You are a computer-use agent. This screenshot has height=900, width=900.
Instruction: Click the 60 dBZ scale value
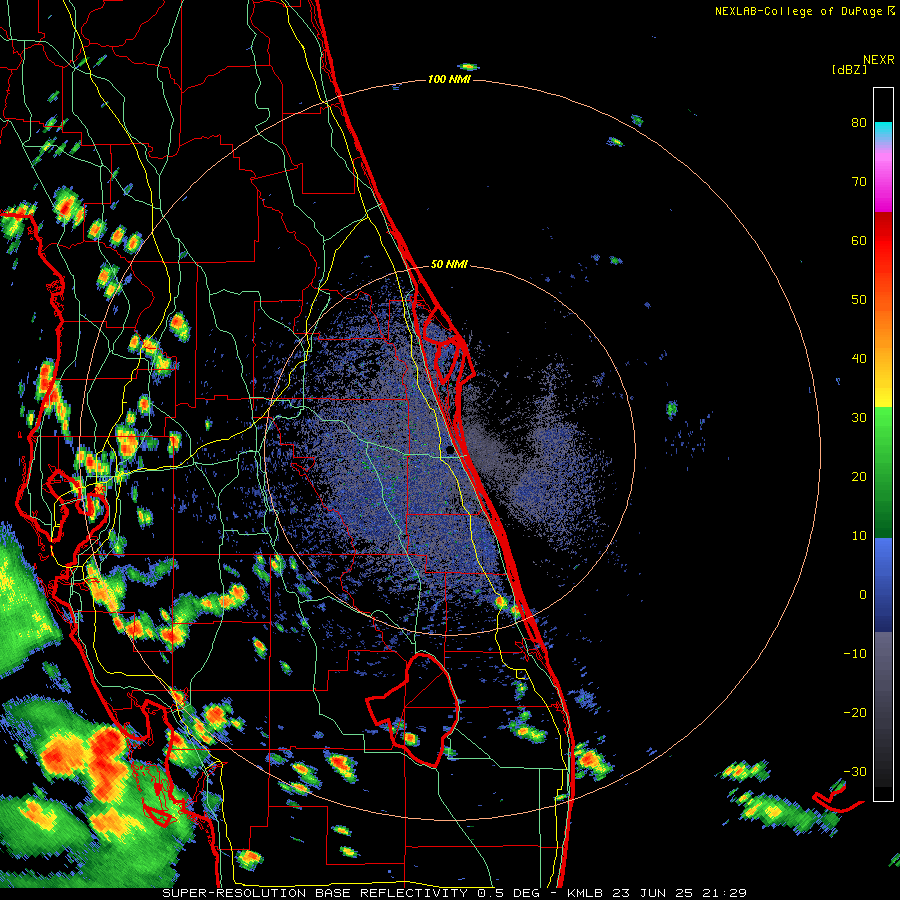859,241
